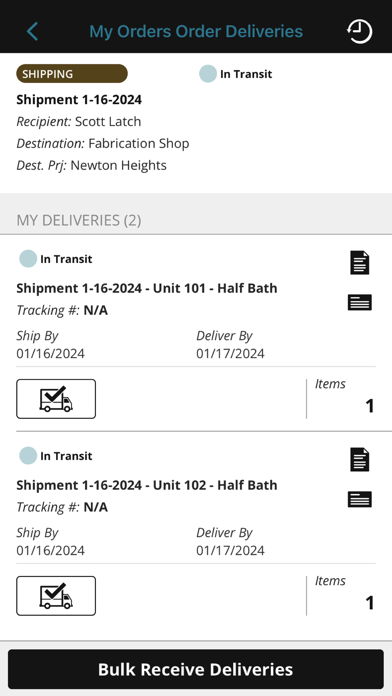Select Unit 101 In Transit status dot
392x696 pixels.
[28, 259]
